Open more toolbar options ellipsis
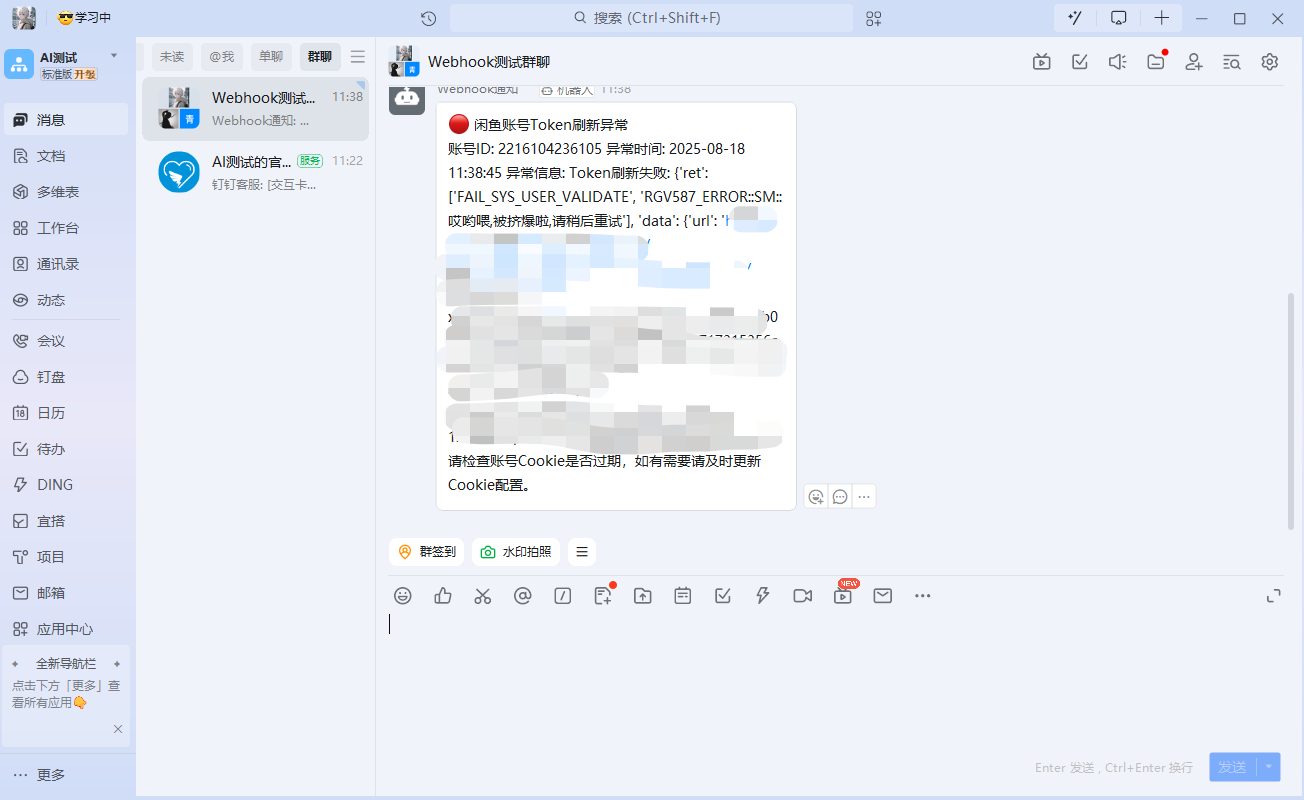1304x800 pixels. [922, 596]
